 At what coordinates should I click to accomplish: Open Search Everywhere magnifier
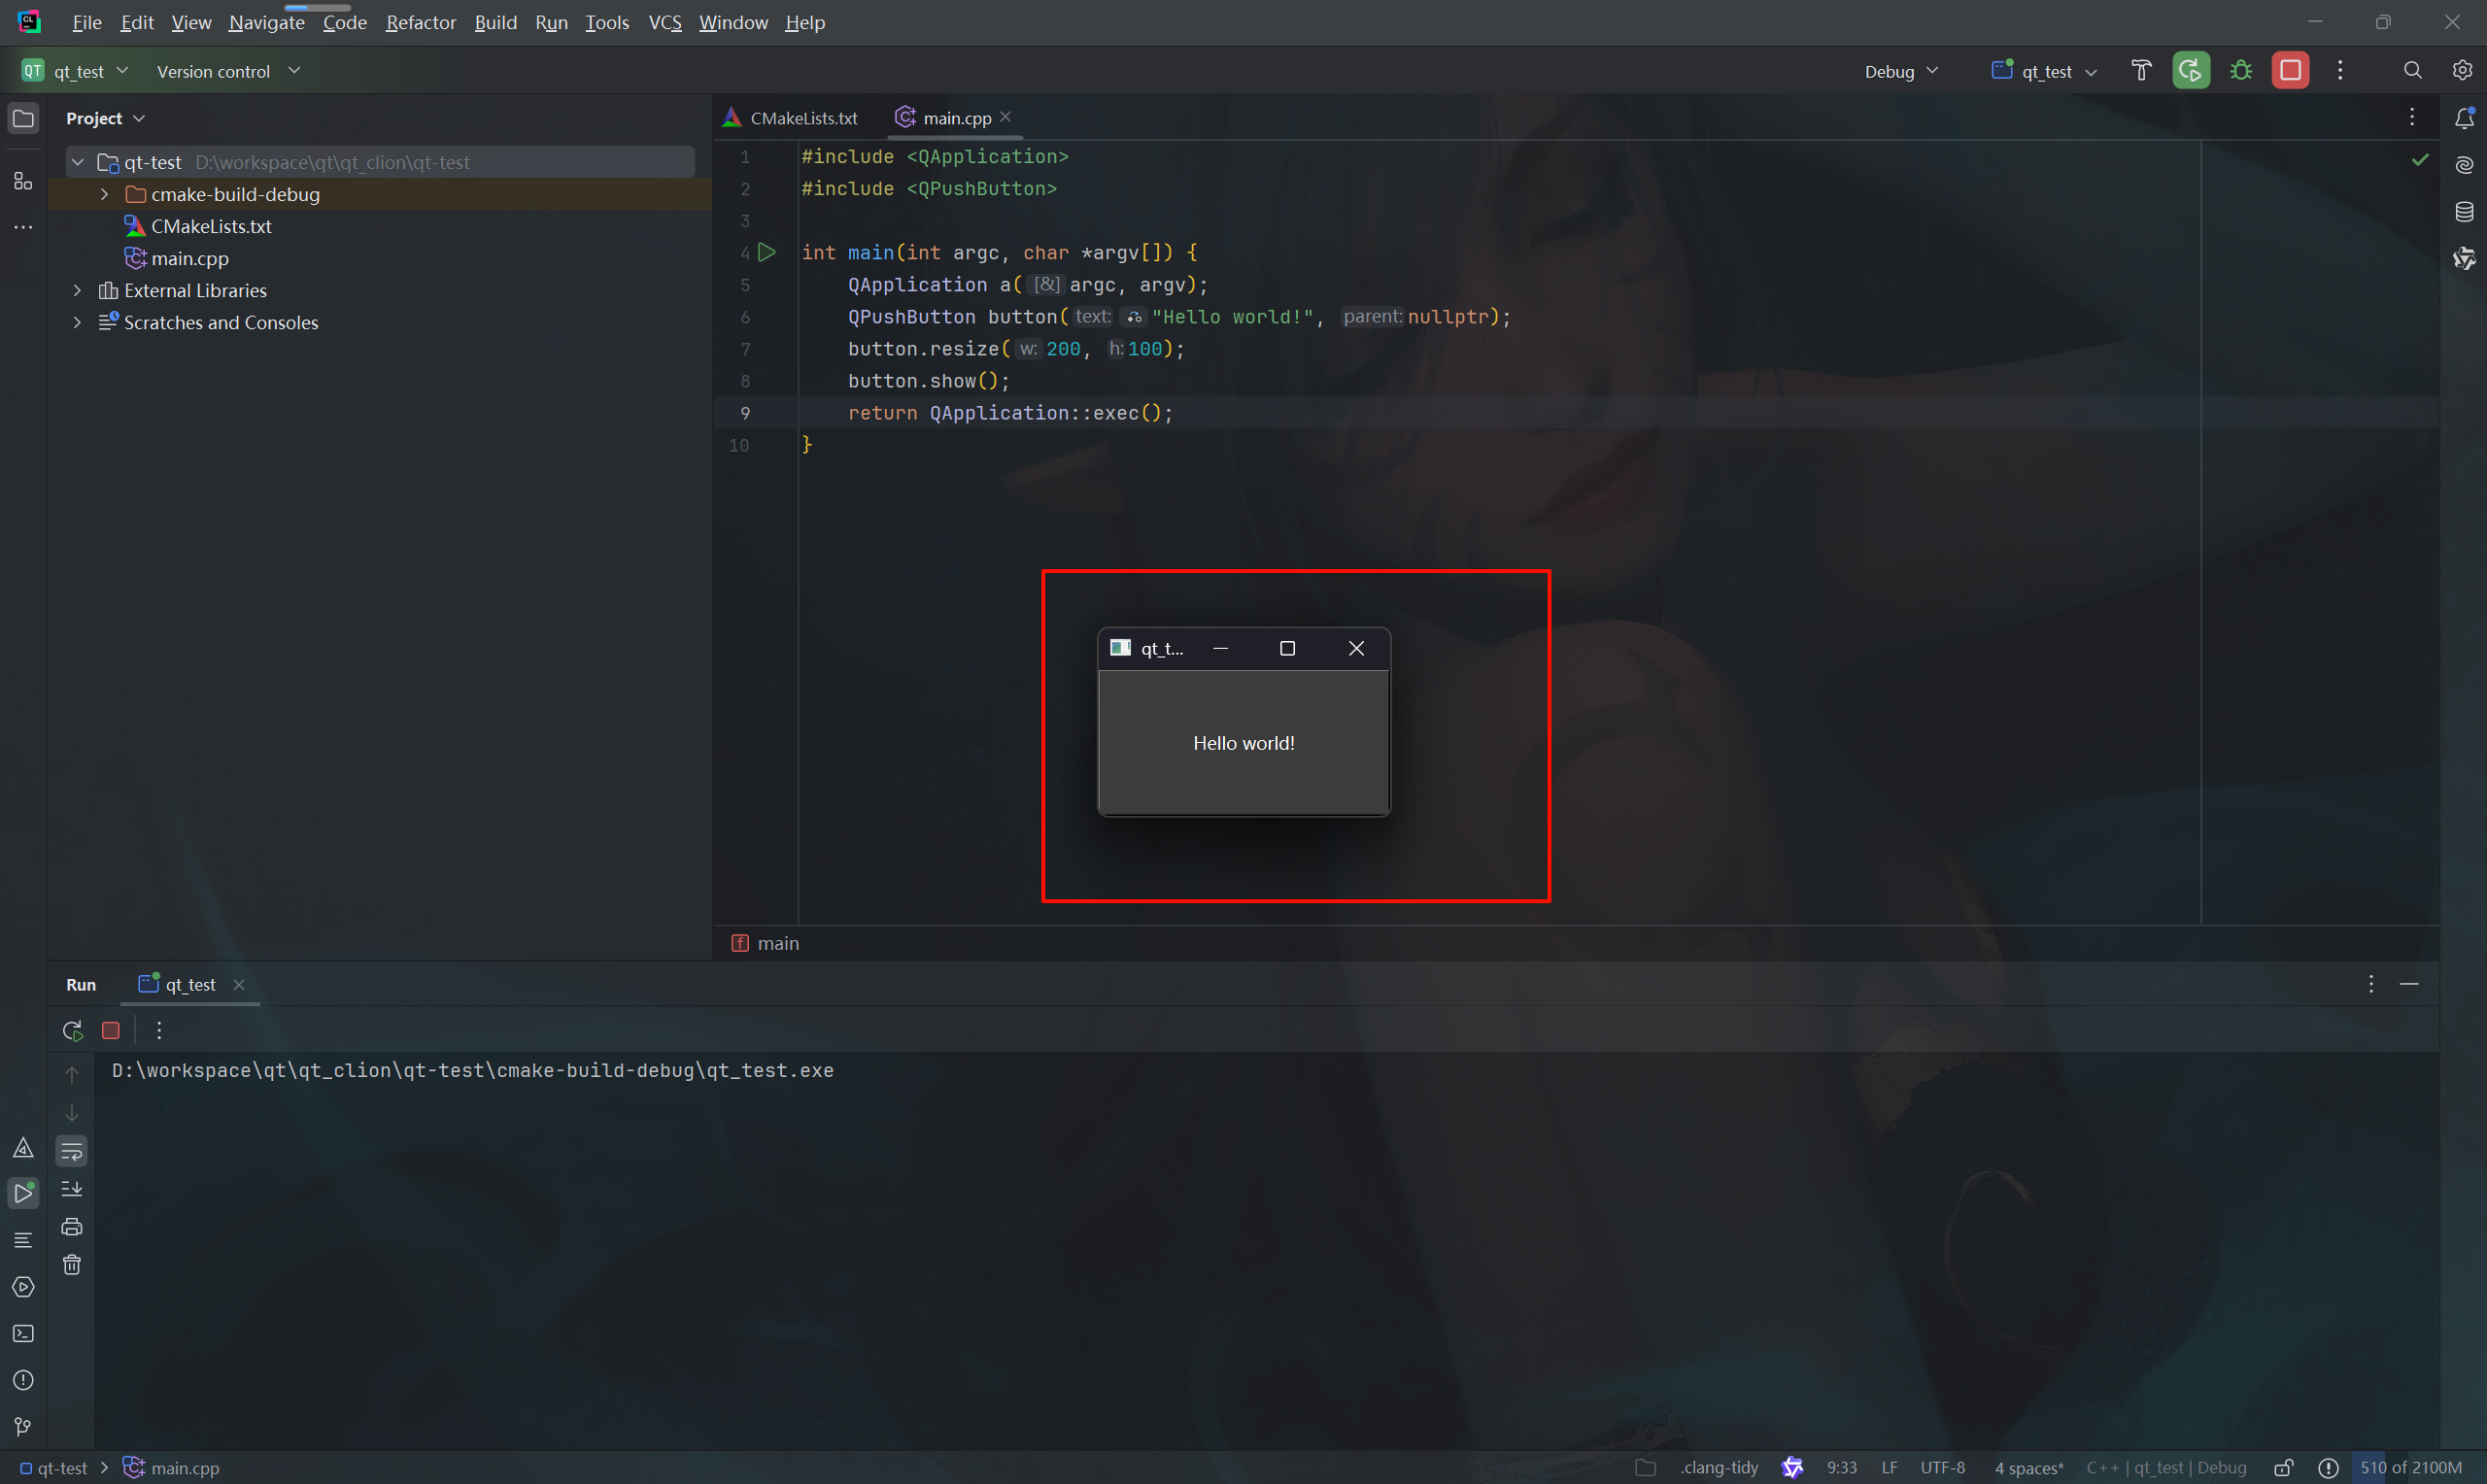click(x=2412, y=70)
